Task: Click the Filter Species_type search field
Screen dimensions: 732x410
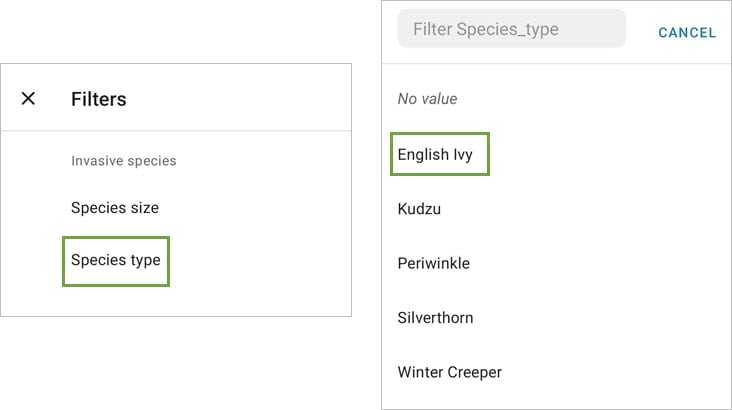Action: (x=511, y=30)
